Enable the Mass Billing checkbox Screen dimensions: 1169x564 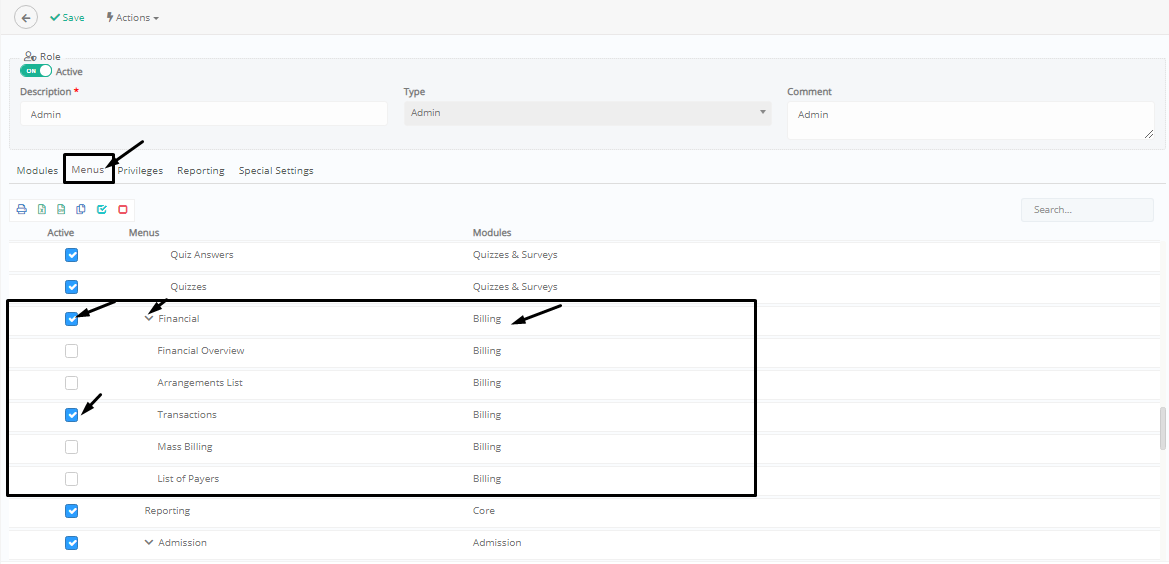(72, 447)
